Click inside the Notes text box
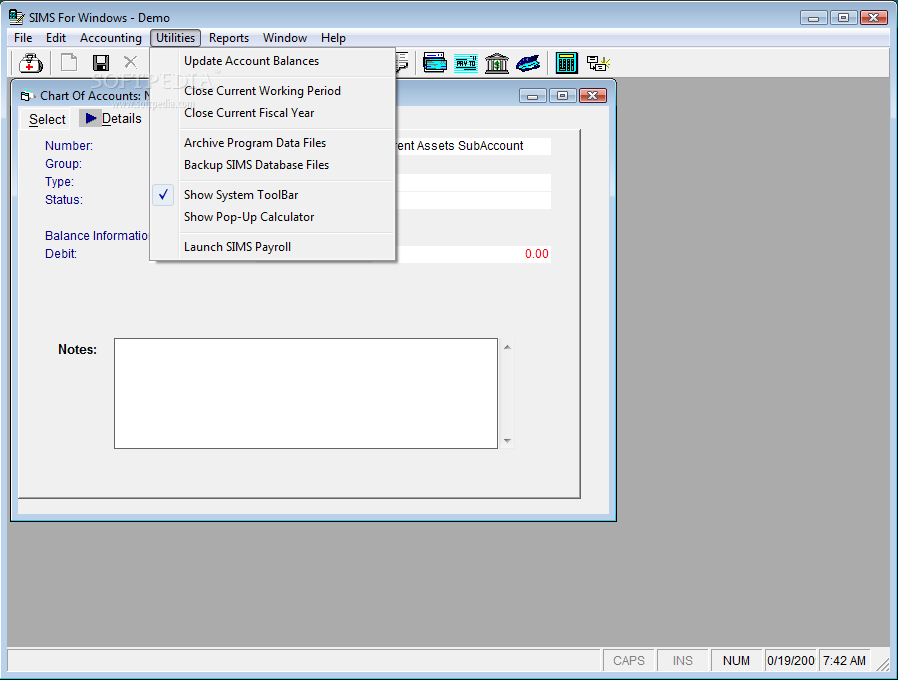 [x=306, y=393]
